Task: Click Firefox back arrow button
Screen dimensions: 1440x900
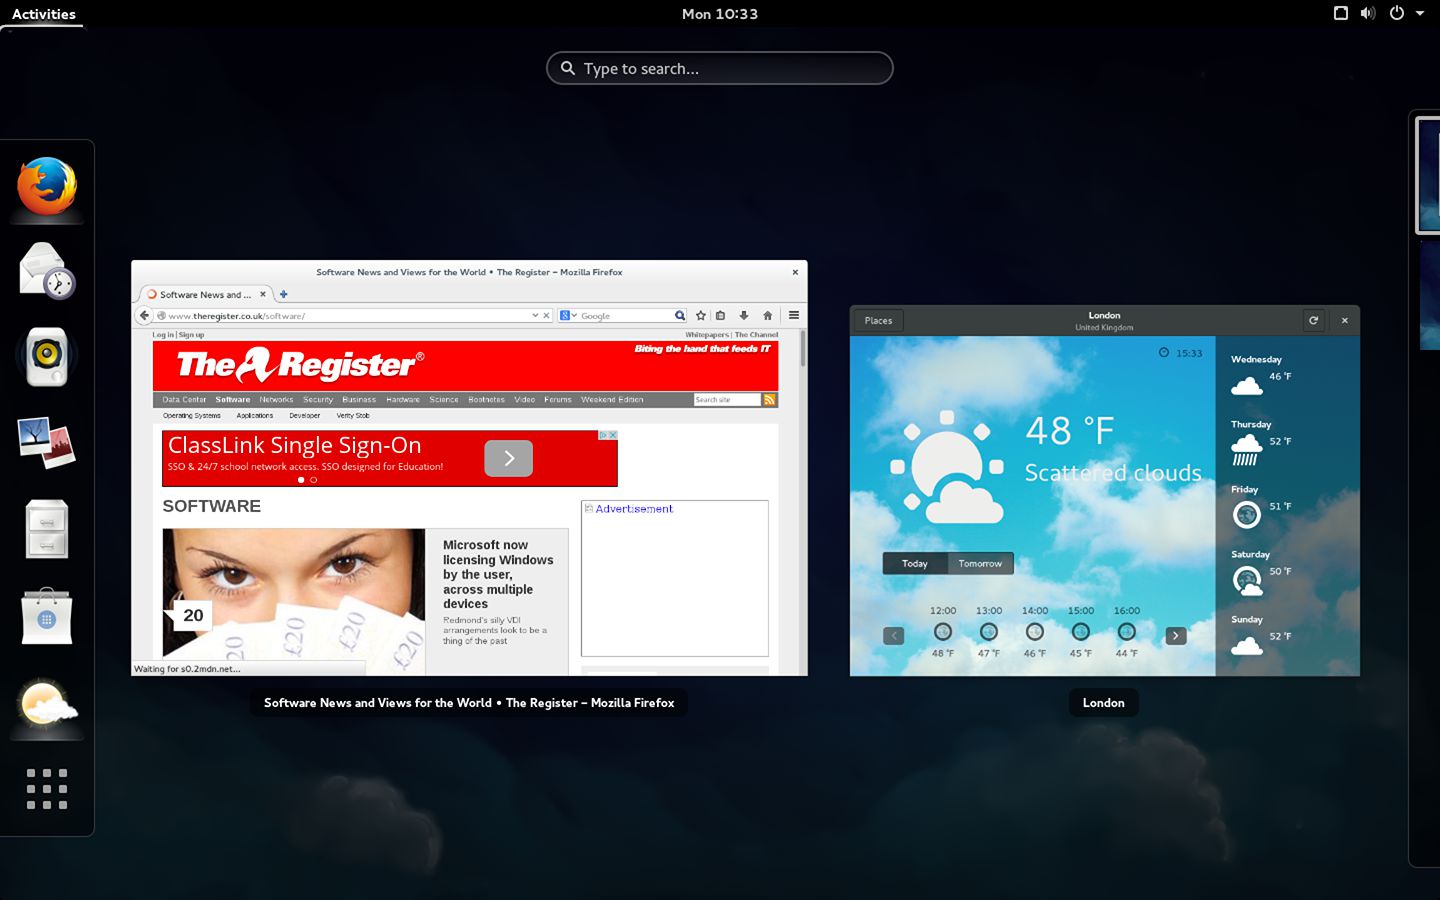Action: pyautogui.click(x=144, y=315)
